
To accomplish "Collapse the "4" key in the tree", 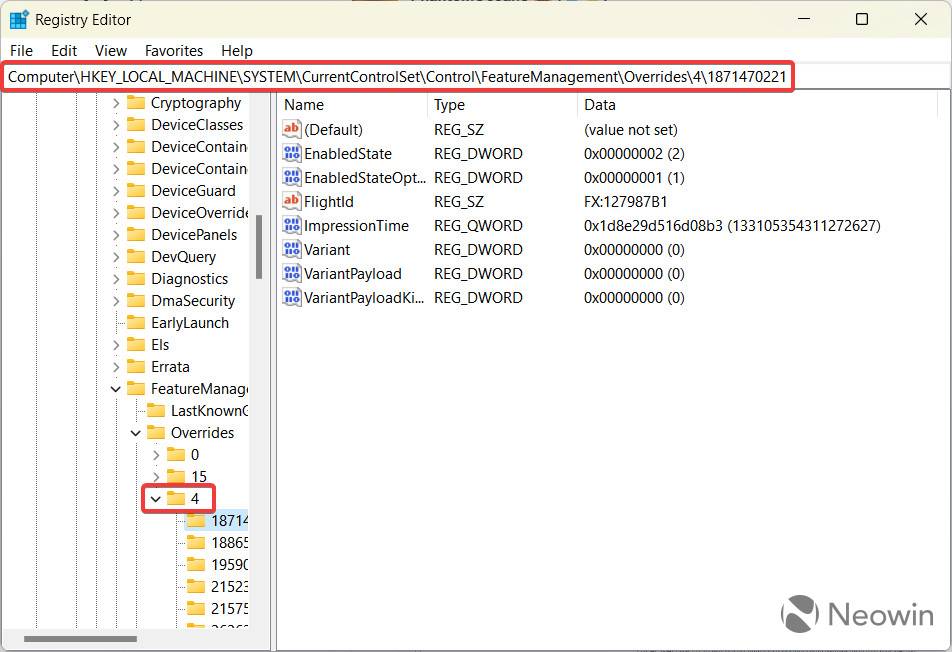I will tap(156, 498).
